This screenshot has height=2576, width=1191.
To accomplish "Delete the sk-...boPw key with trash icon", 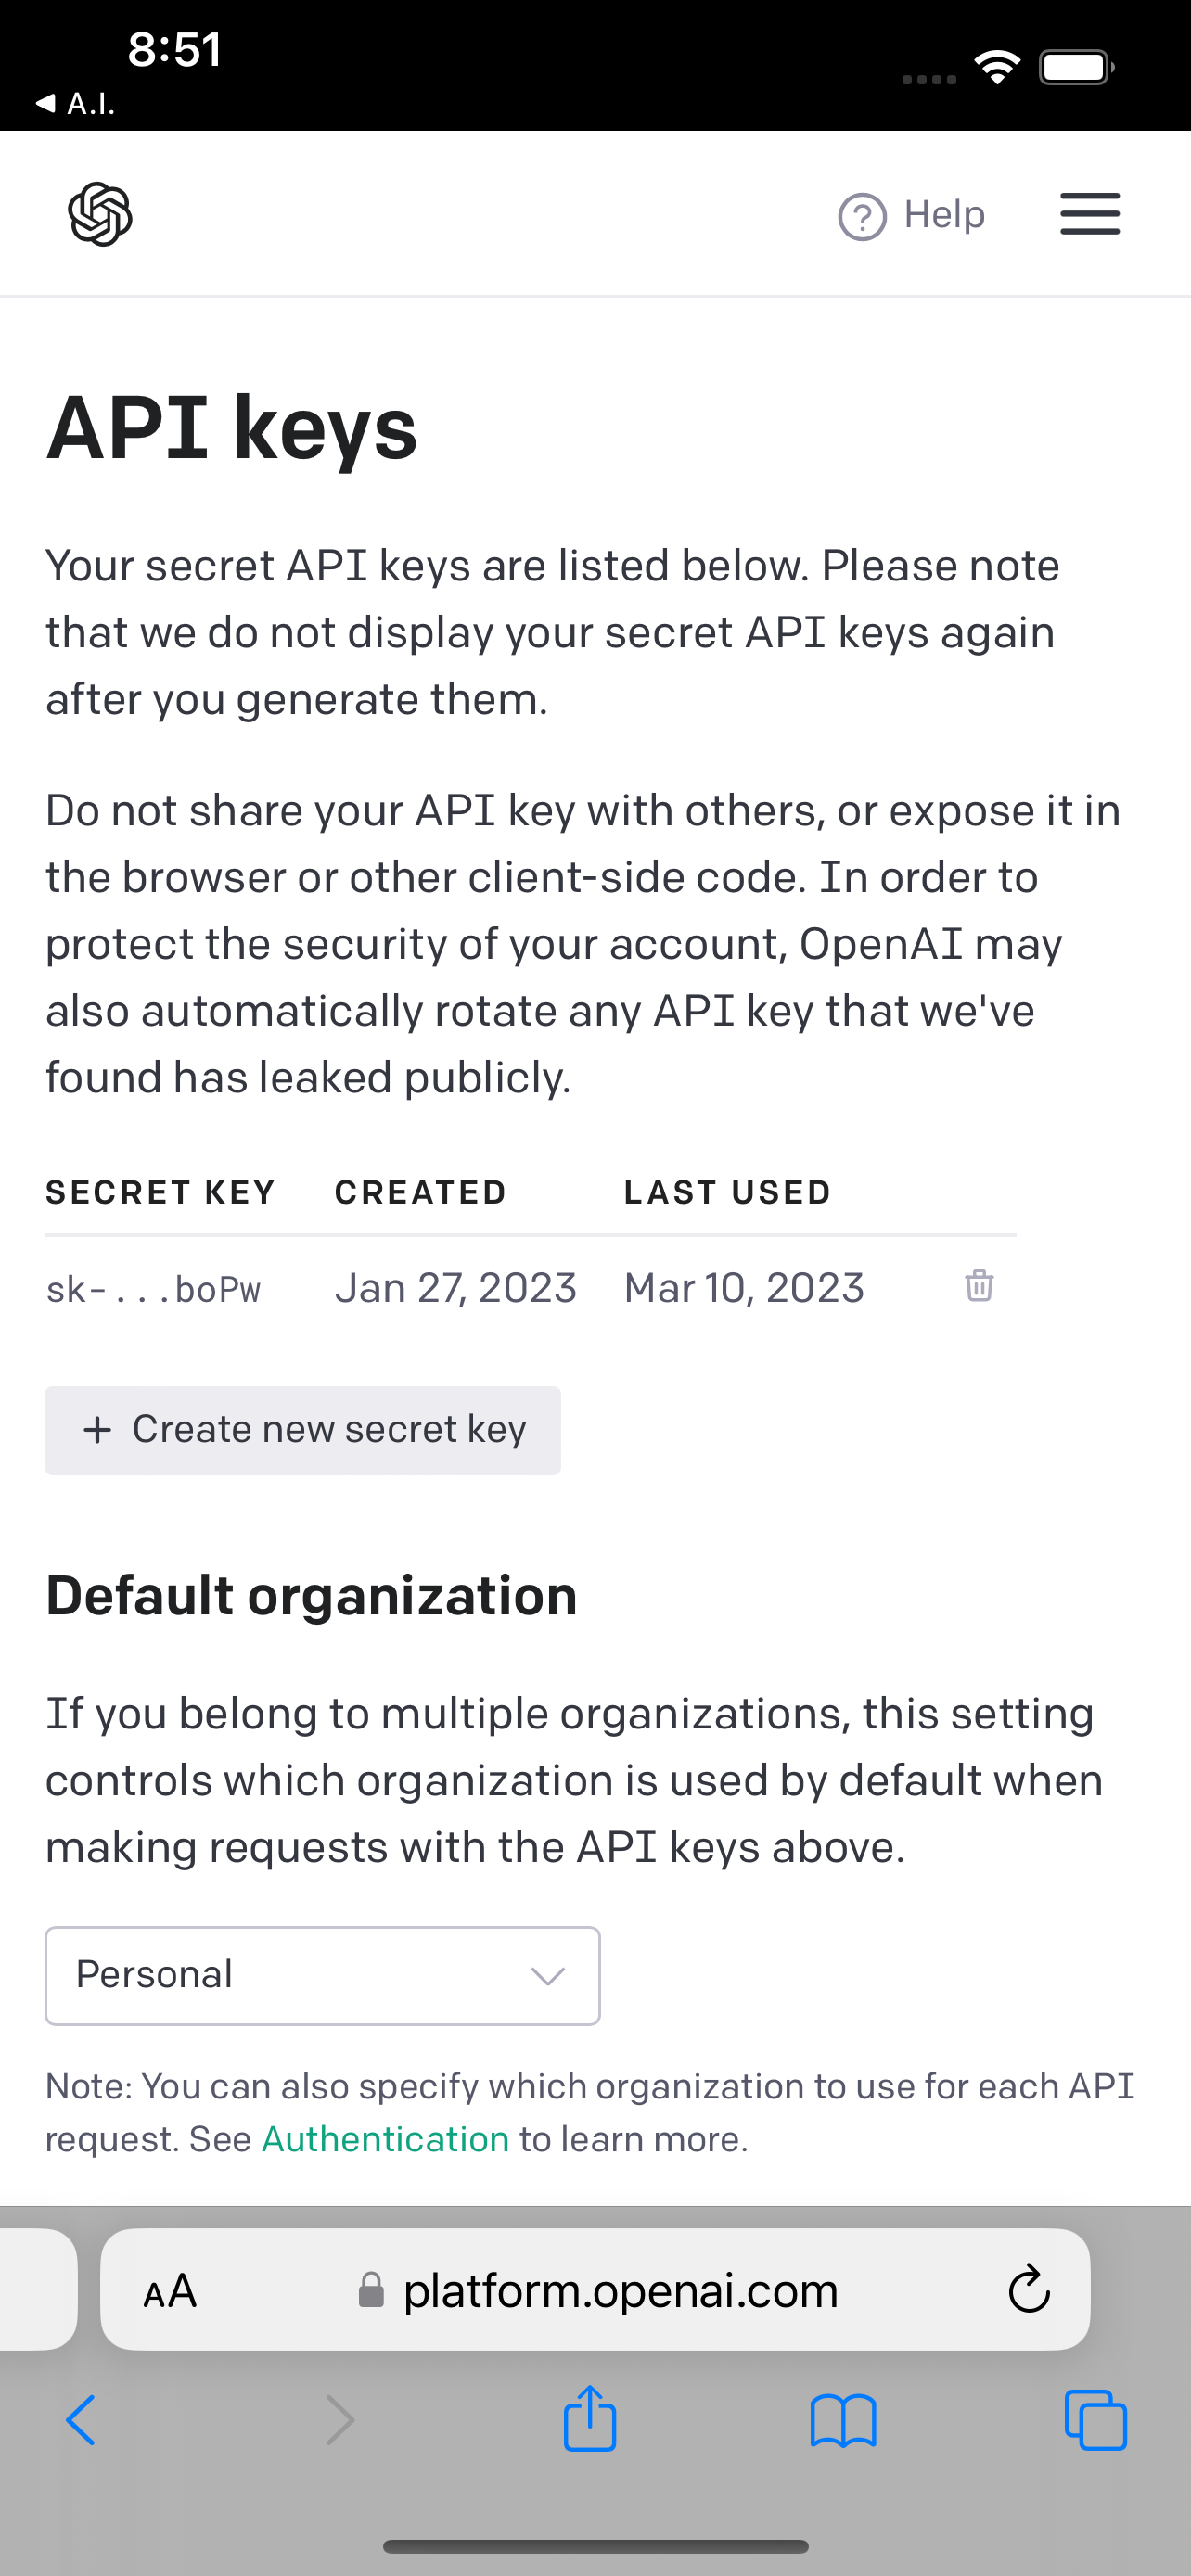I will (x=979, y=1285).
